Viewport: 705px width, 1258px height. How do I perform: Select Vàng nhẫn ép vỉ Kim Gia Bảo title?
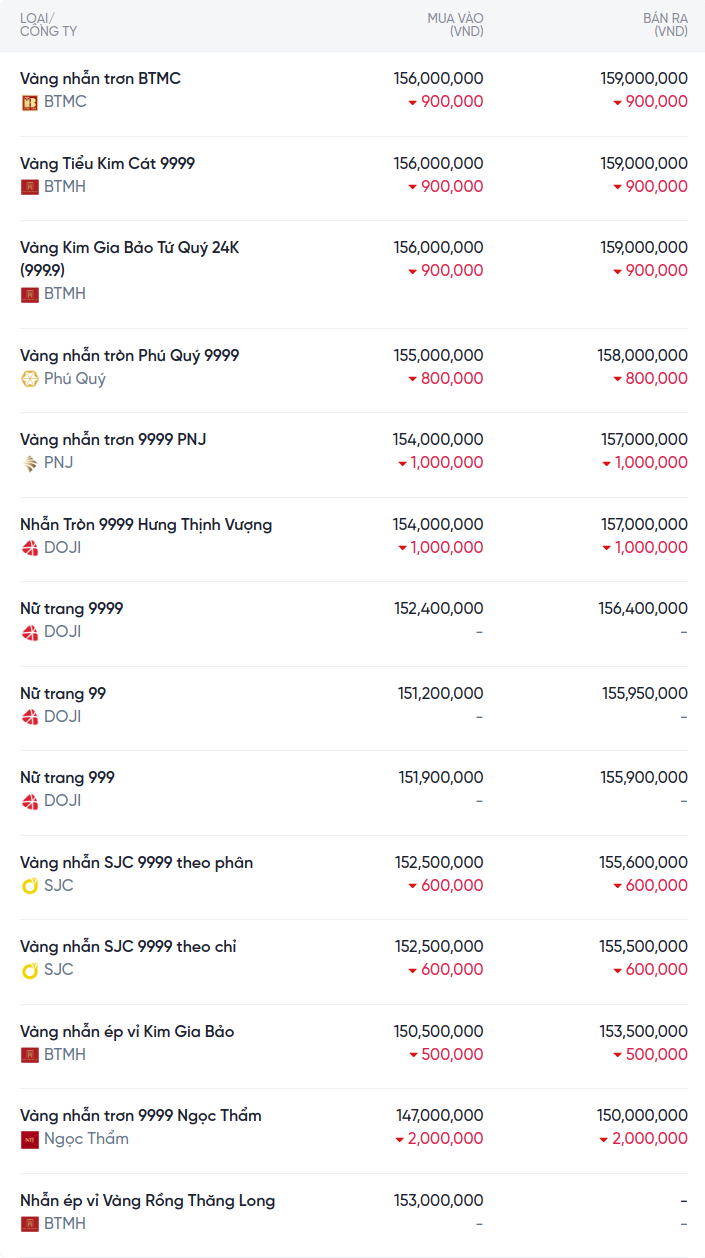click(127, 1032)
